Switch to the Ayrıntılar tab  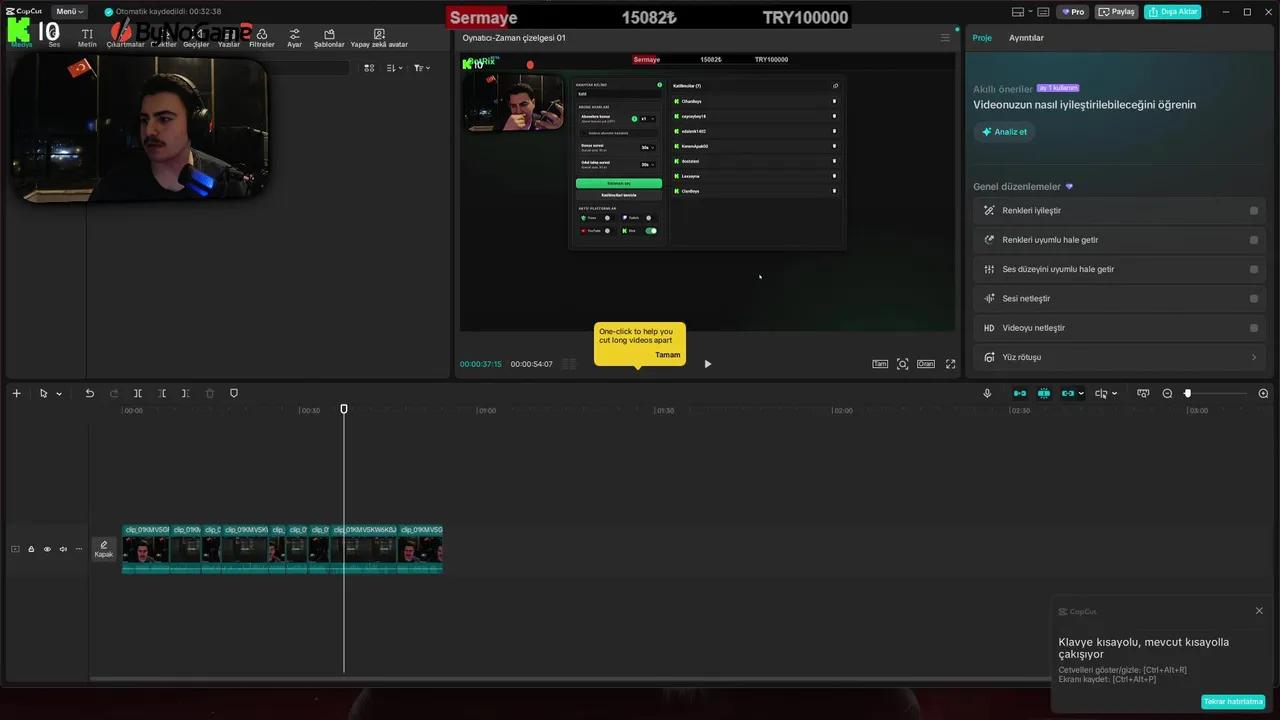point(1026,38)
